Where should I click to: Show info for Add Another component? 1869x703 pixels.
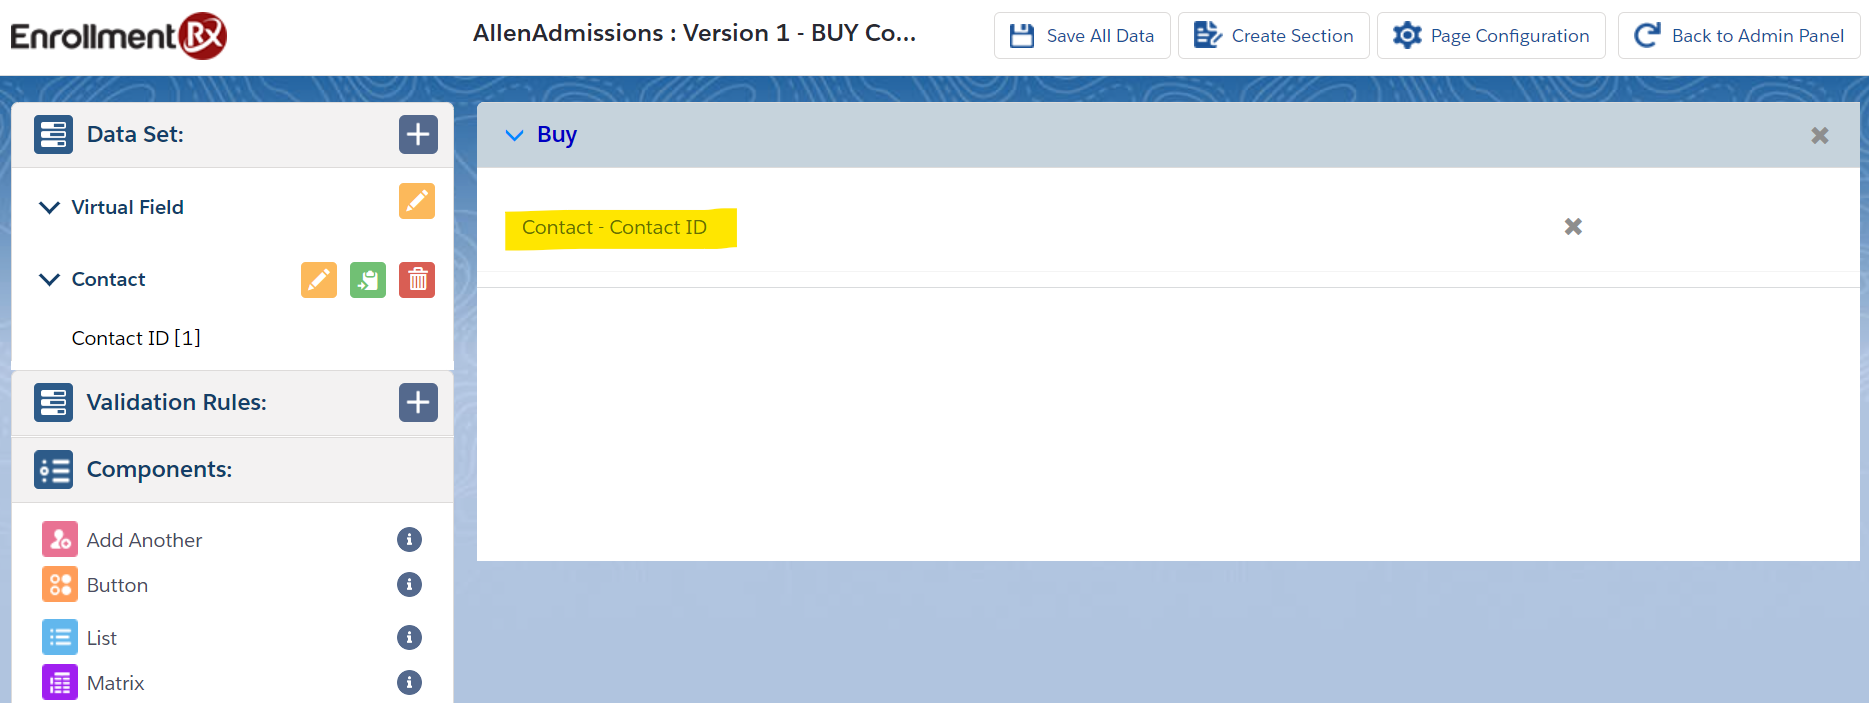coord(409,540)
